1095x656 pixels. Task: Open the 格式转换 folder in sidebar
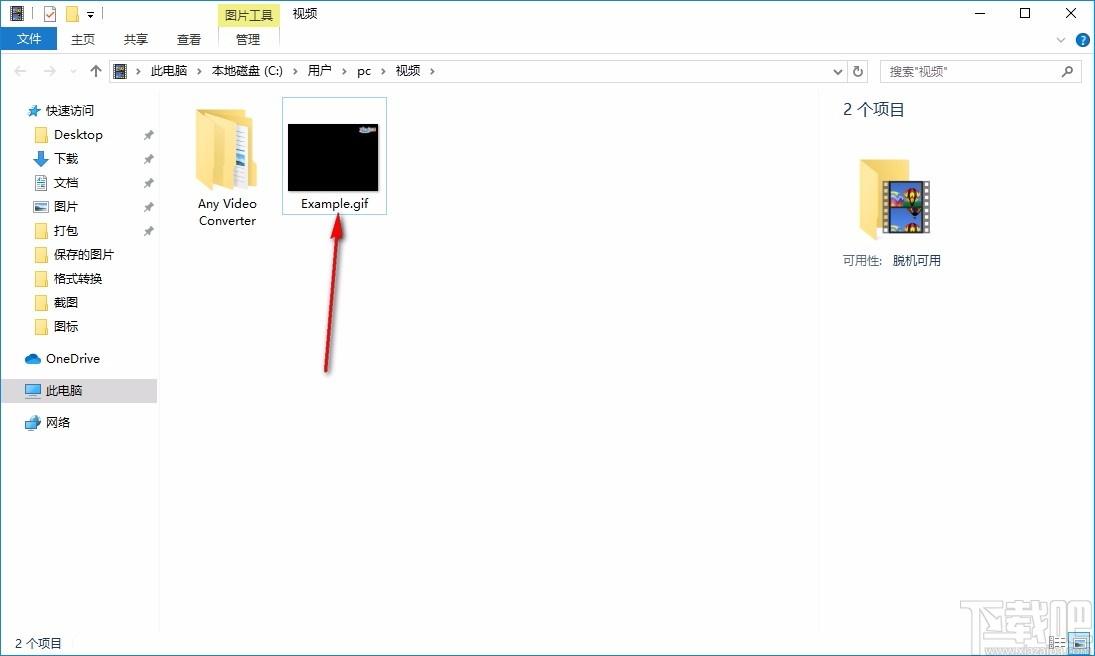pos(78,278)
